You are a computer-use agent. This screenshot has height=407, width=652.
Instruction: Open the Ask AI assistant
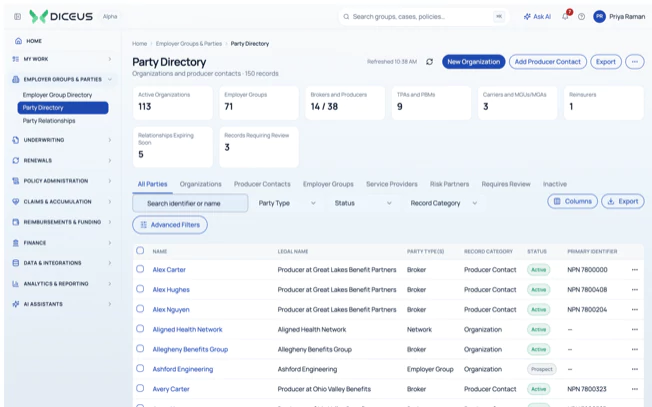537,17
